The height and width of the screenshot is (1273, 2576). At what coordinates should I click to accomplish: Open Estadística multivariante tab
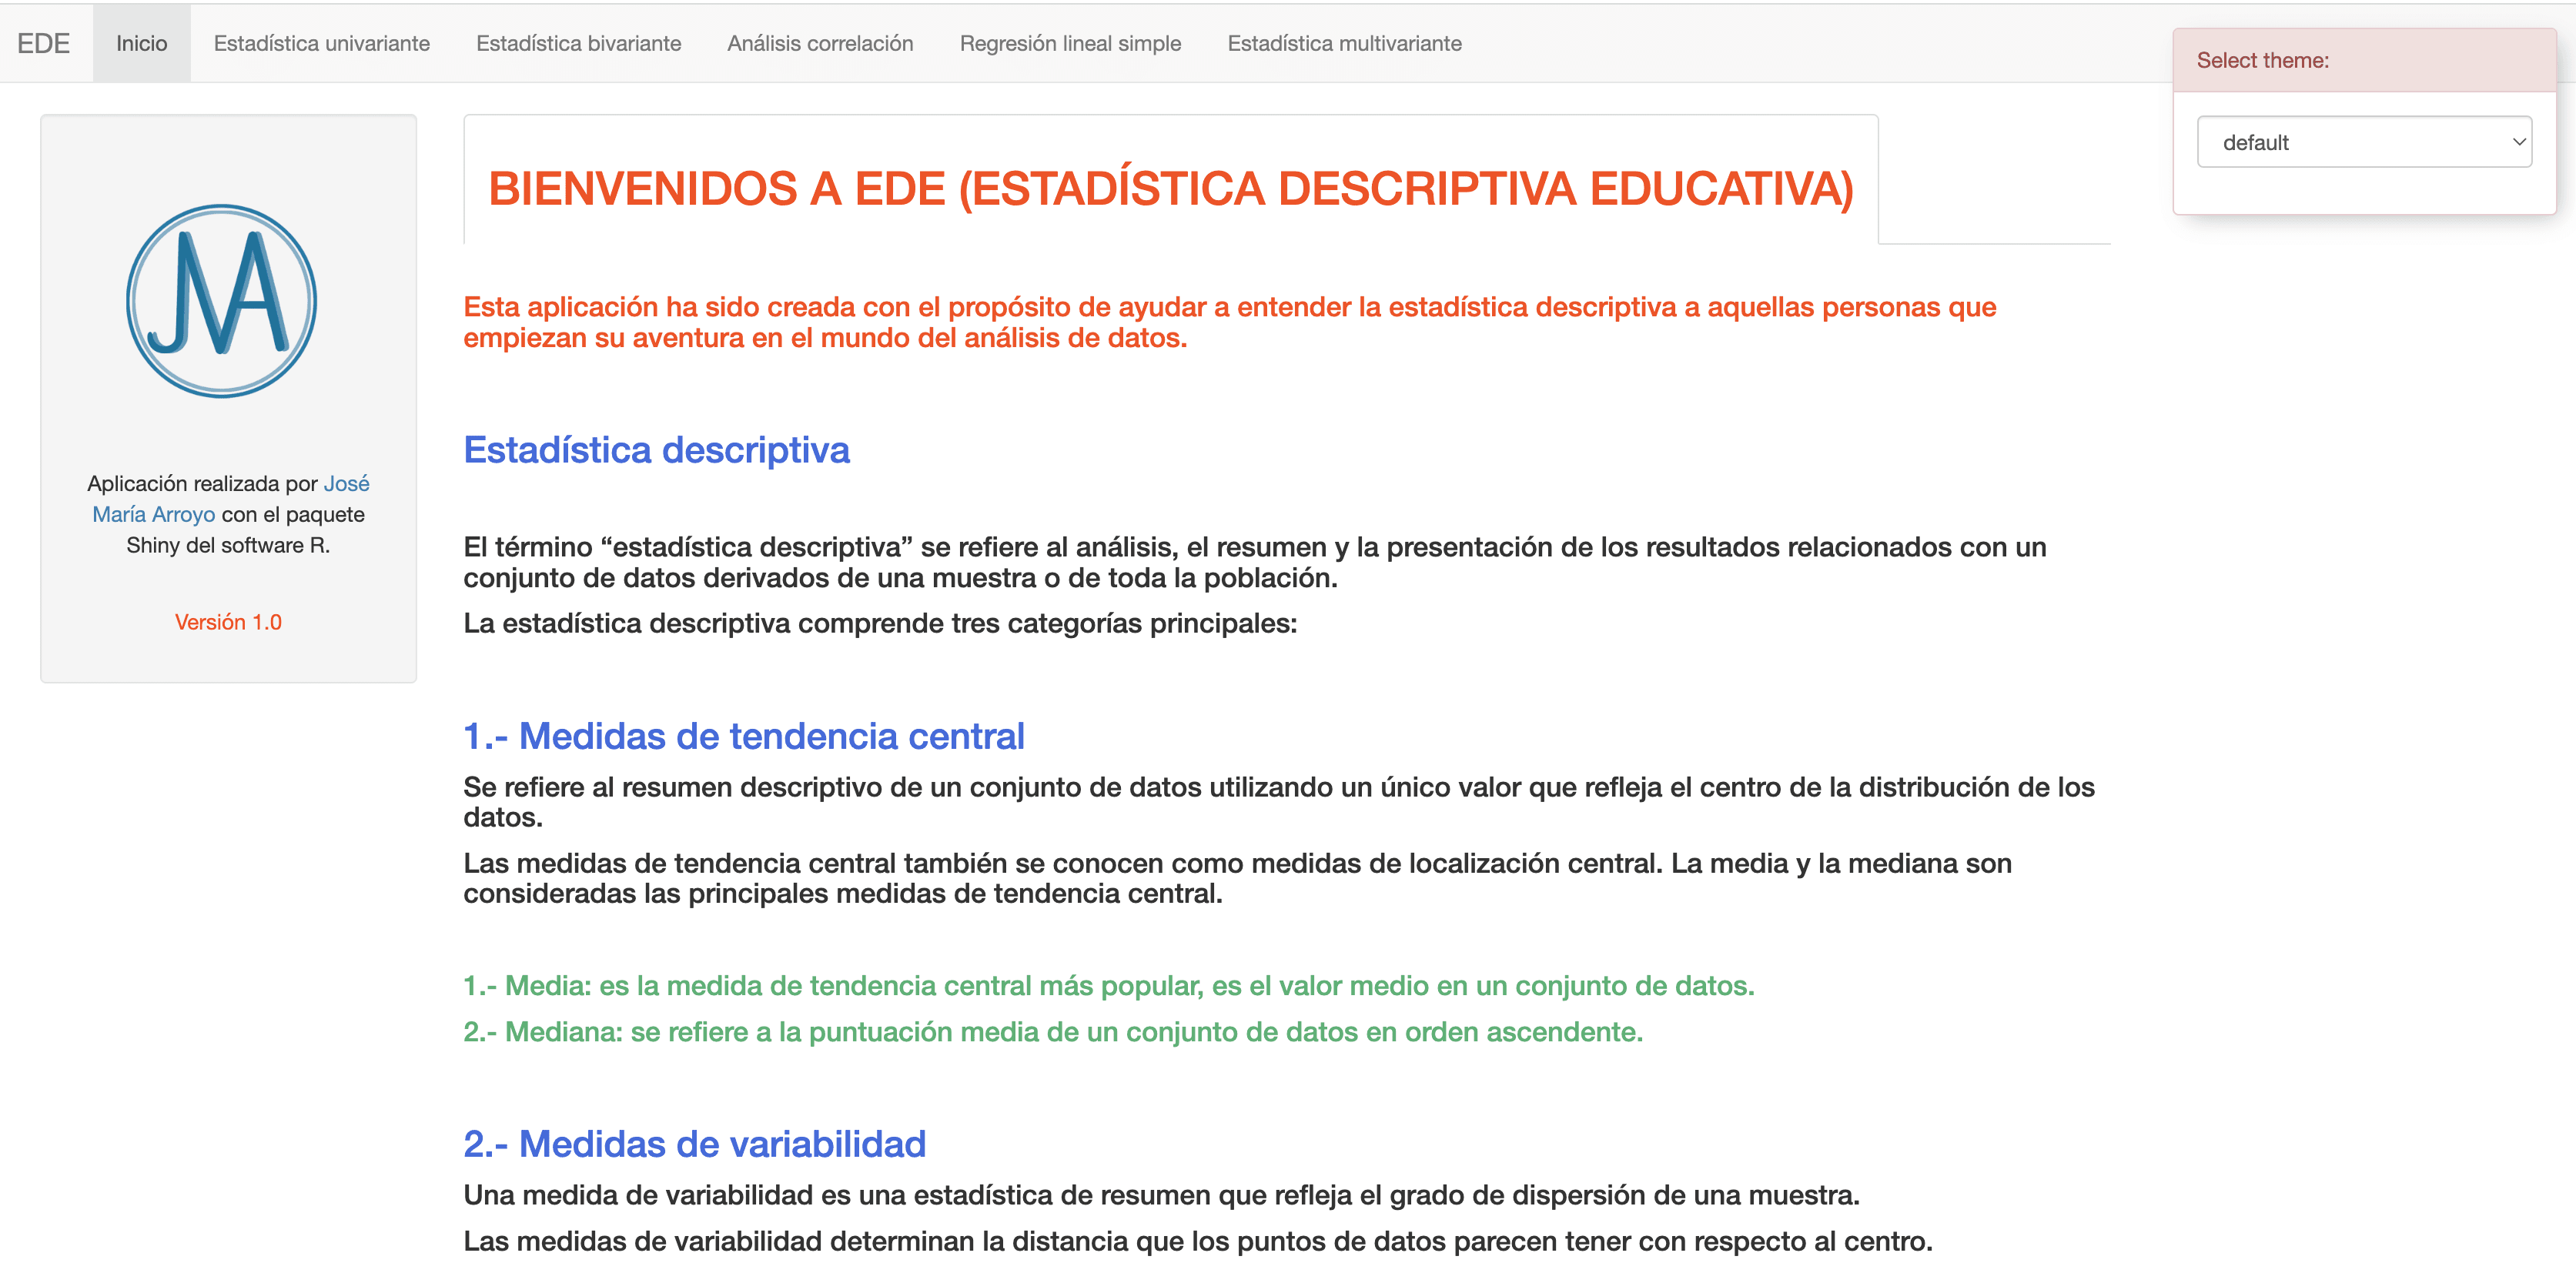coord(1345,43)
